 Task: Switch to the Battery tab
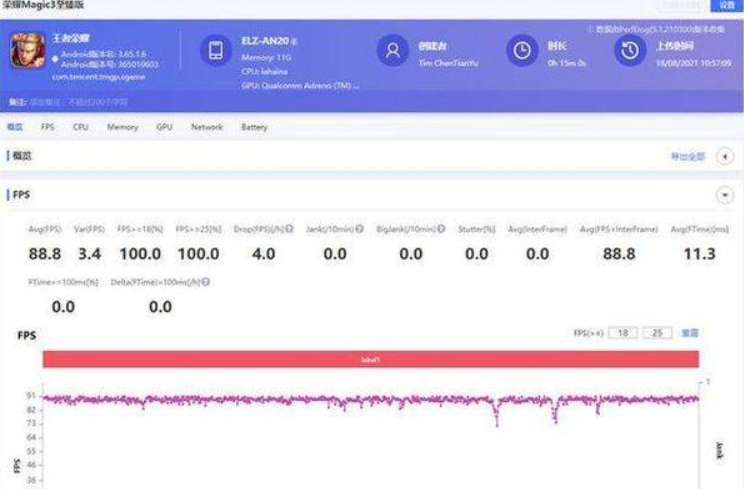[x=254, y=127]
